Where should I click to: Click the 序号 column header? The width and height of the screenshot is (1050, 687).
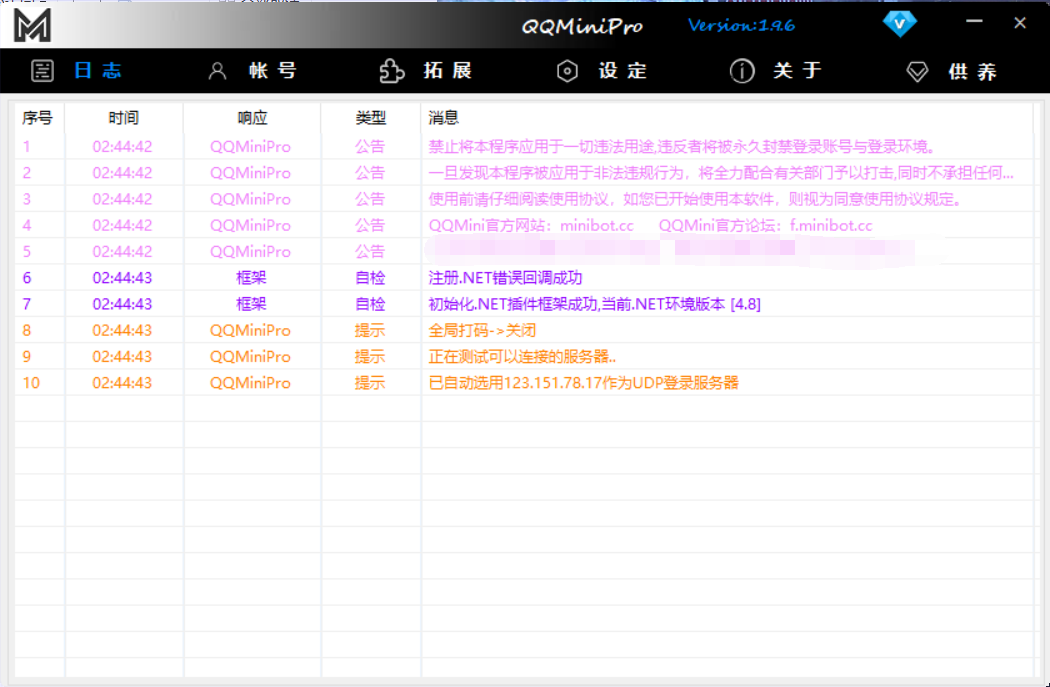tap(37, 118)
